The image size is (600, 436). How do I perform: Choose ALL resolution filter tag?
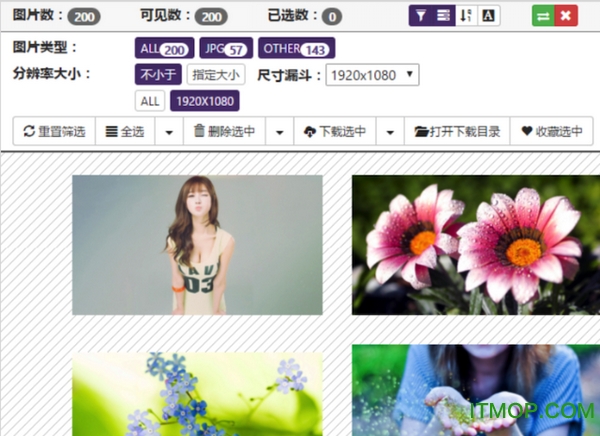150,101
